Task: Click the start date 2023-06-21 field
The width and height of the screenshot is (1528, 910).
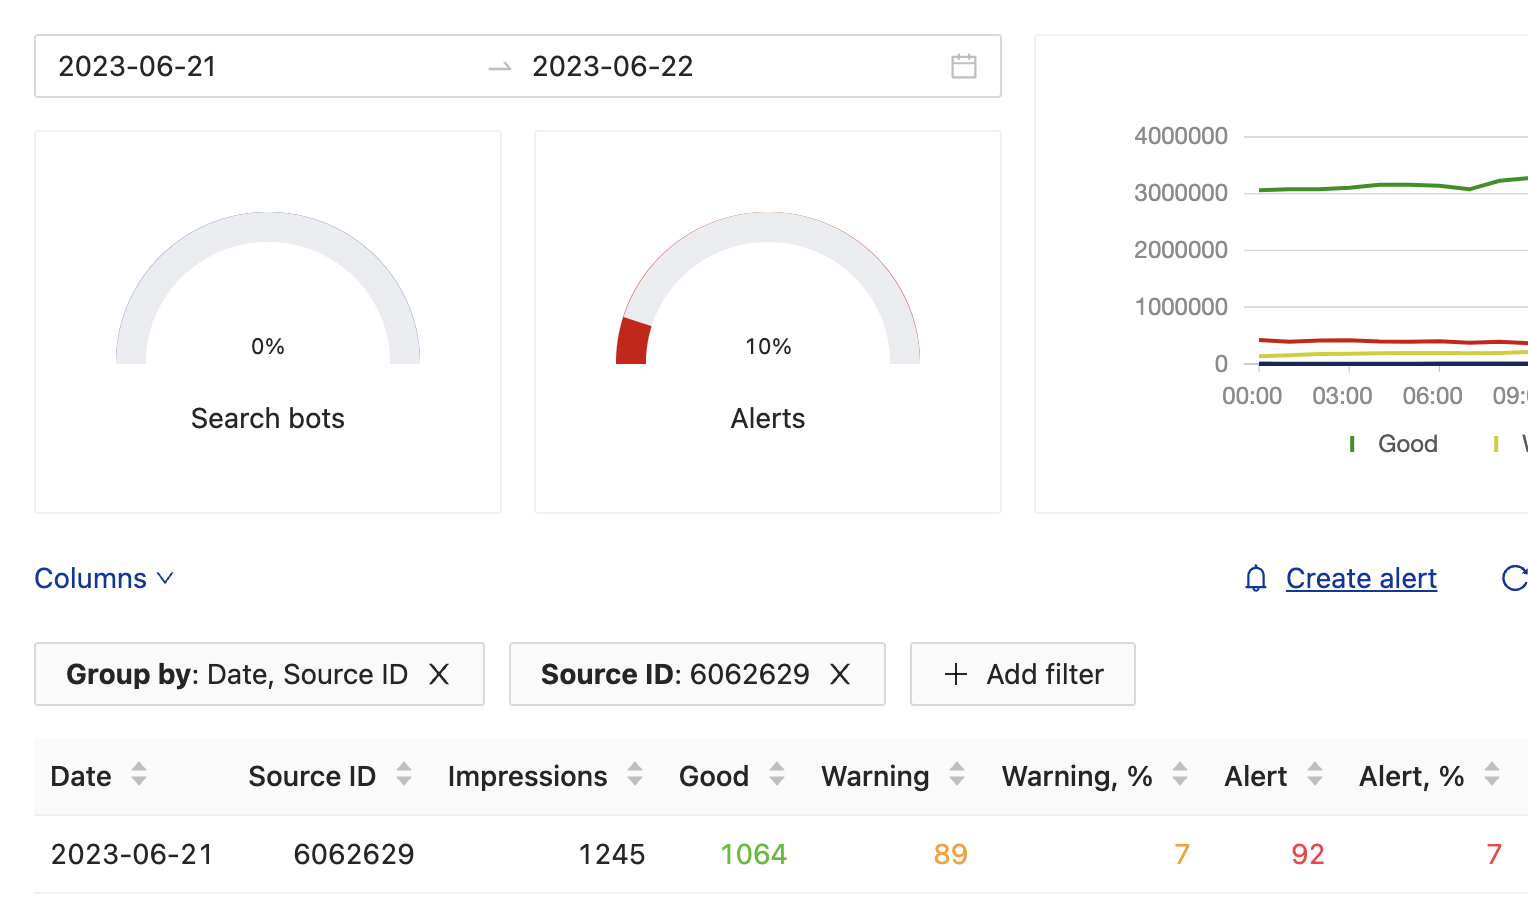Action: tap(138, 67)
